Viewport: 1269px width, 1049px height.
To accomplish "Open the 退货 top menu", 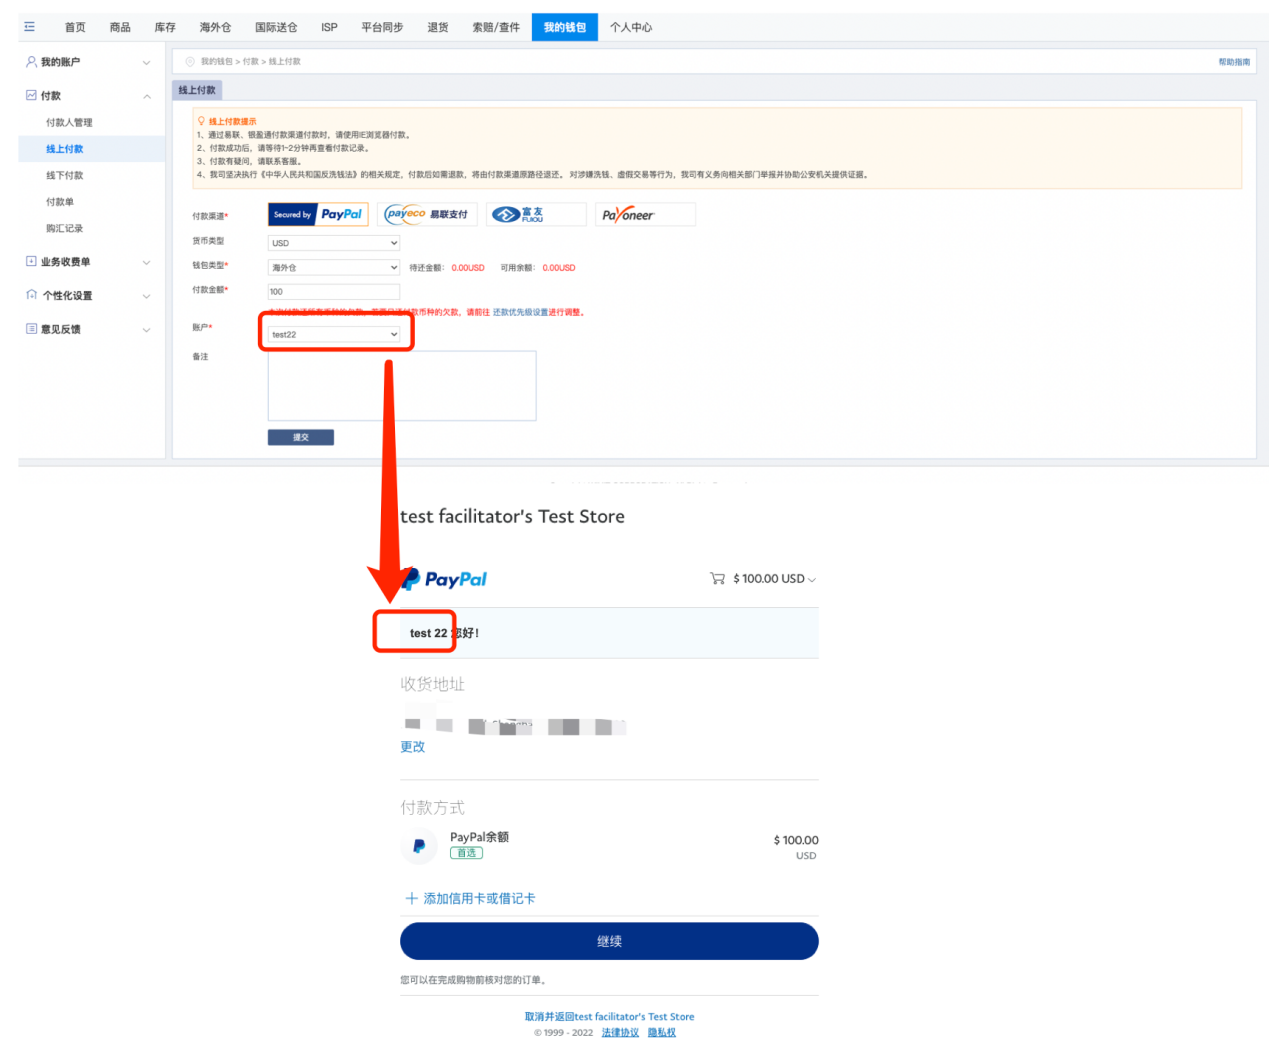I will (438, 28).
